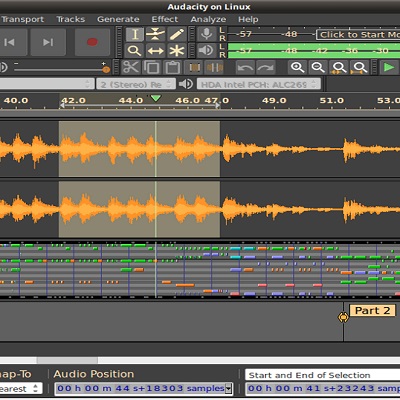Click the 'Audio Position' label
The image size is (400, 400).
click(94, 374)
